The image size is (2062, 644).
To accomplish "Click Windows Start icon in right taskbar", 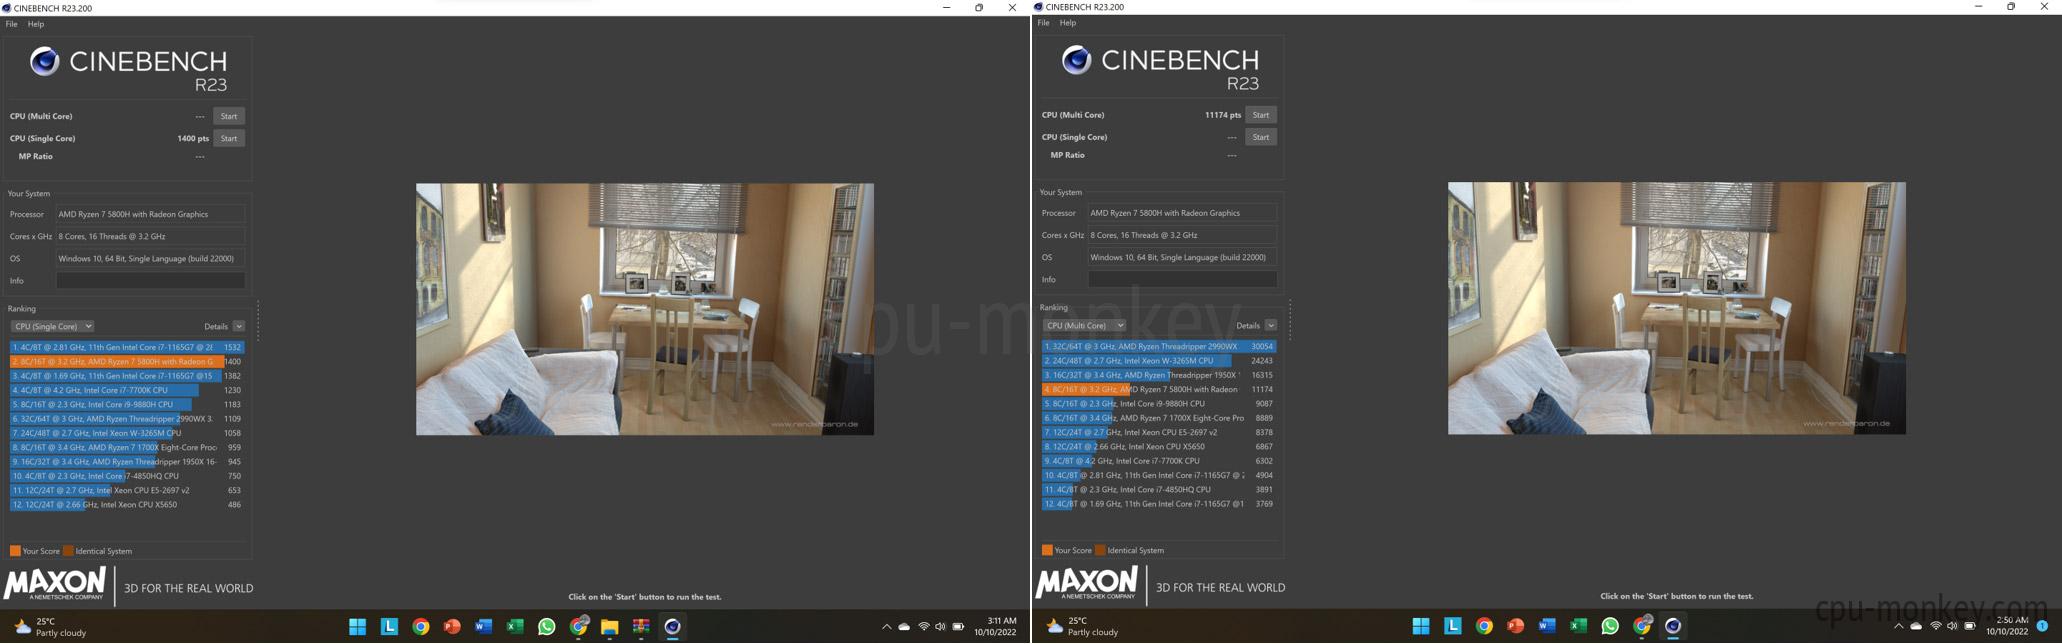I will click(1421, 626).
